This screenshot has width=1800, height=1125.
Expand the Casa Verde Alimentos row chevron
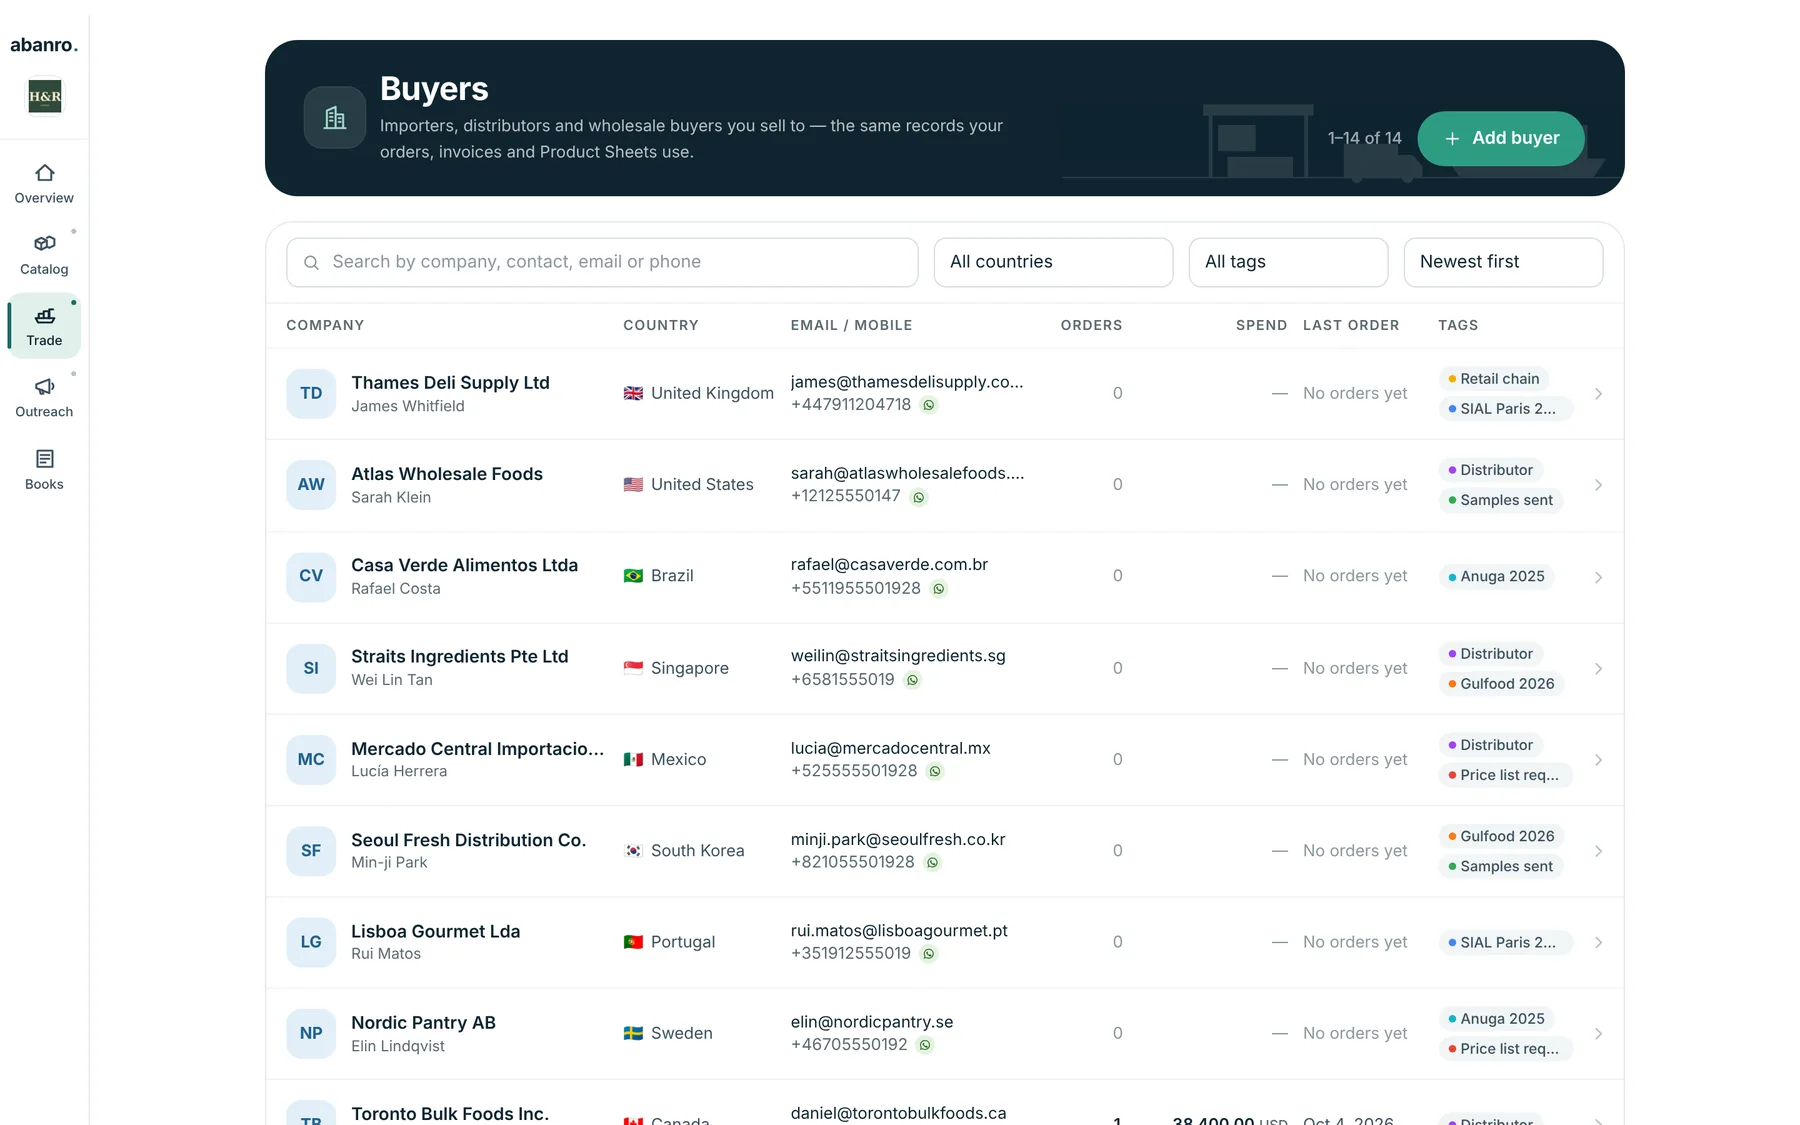pos(1598,577)
